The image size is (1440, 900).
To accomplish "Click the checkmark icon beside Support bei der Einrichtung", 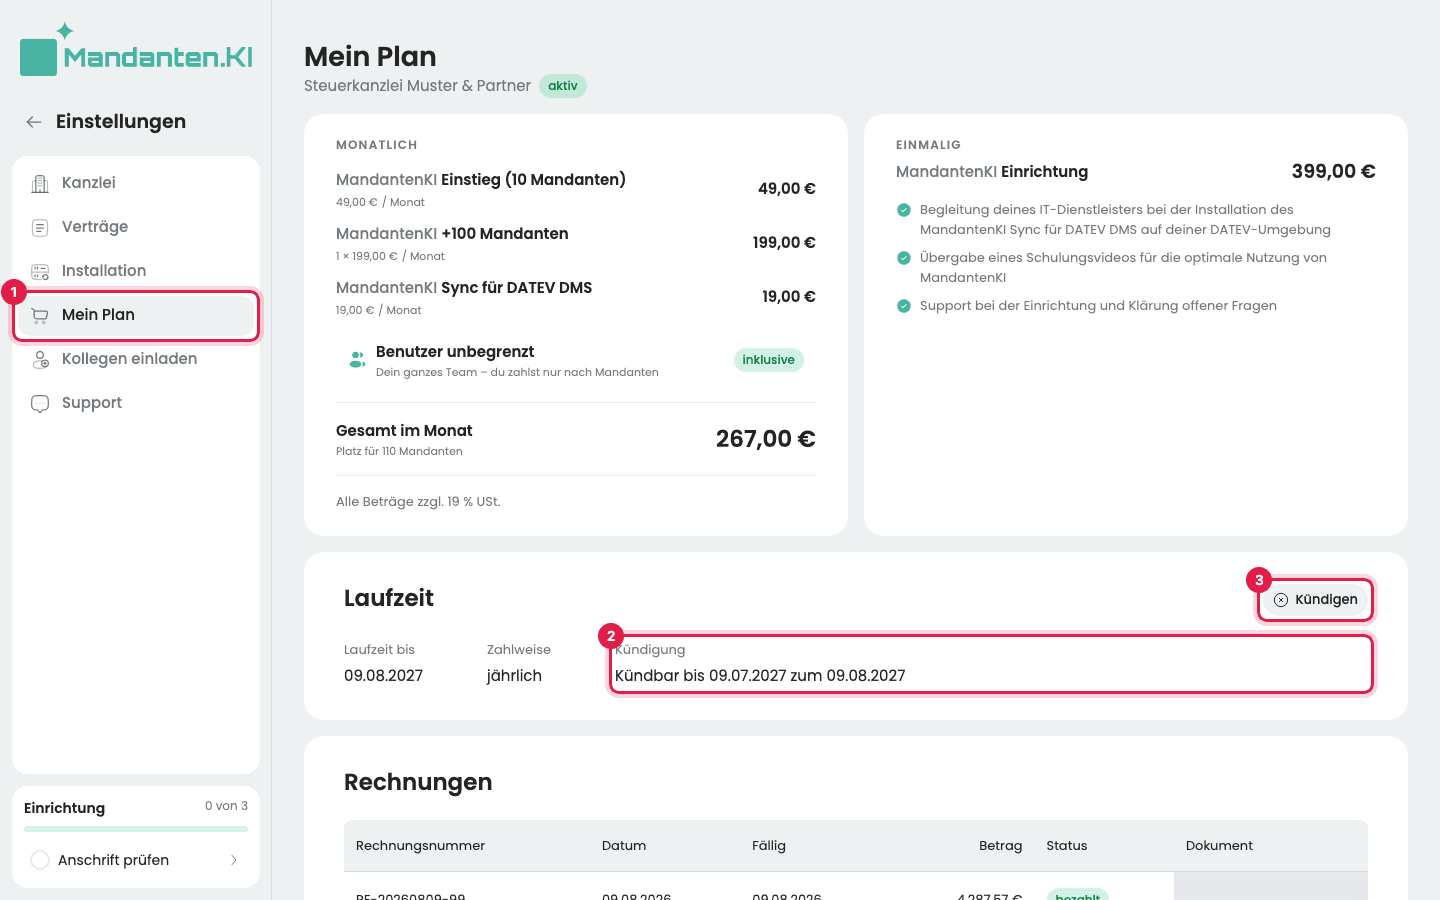I will click(904, 306).
